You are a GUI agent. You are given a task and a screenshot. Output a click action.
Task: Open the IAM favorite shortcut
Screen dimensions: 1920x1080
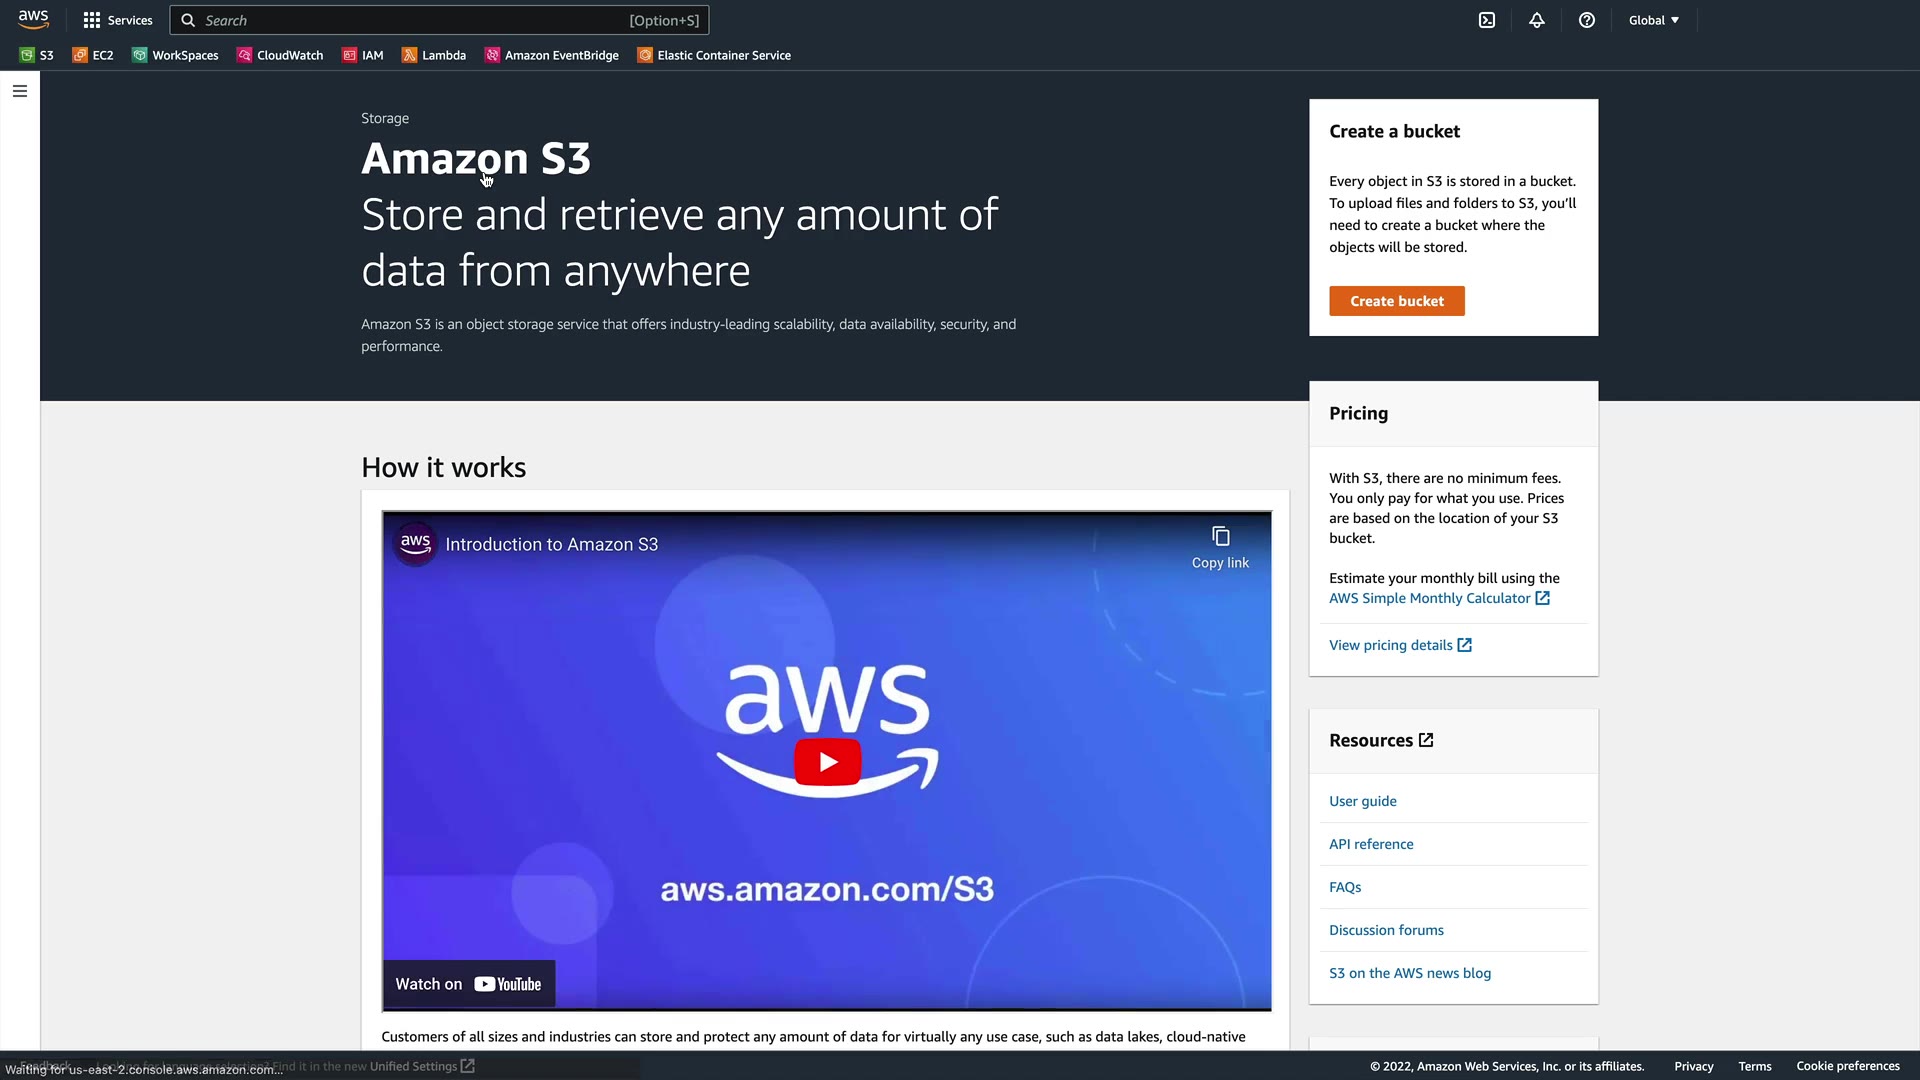[363, 55]
